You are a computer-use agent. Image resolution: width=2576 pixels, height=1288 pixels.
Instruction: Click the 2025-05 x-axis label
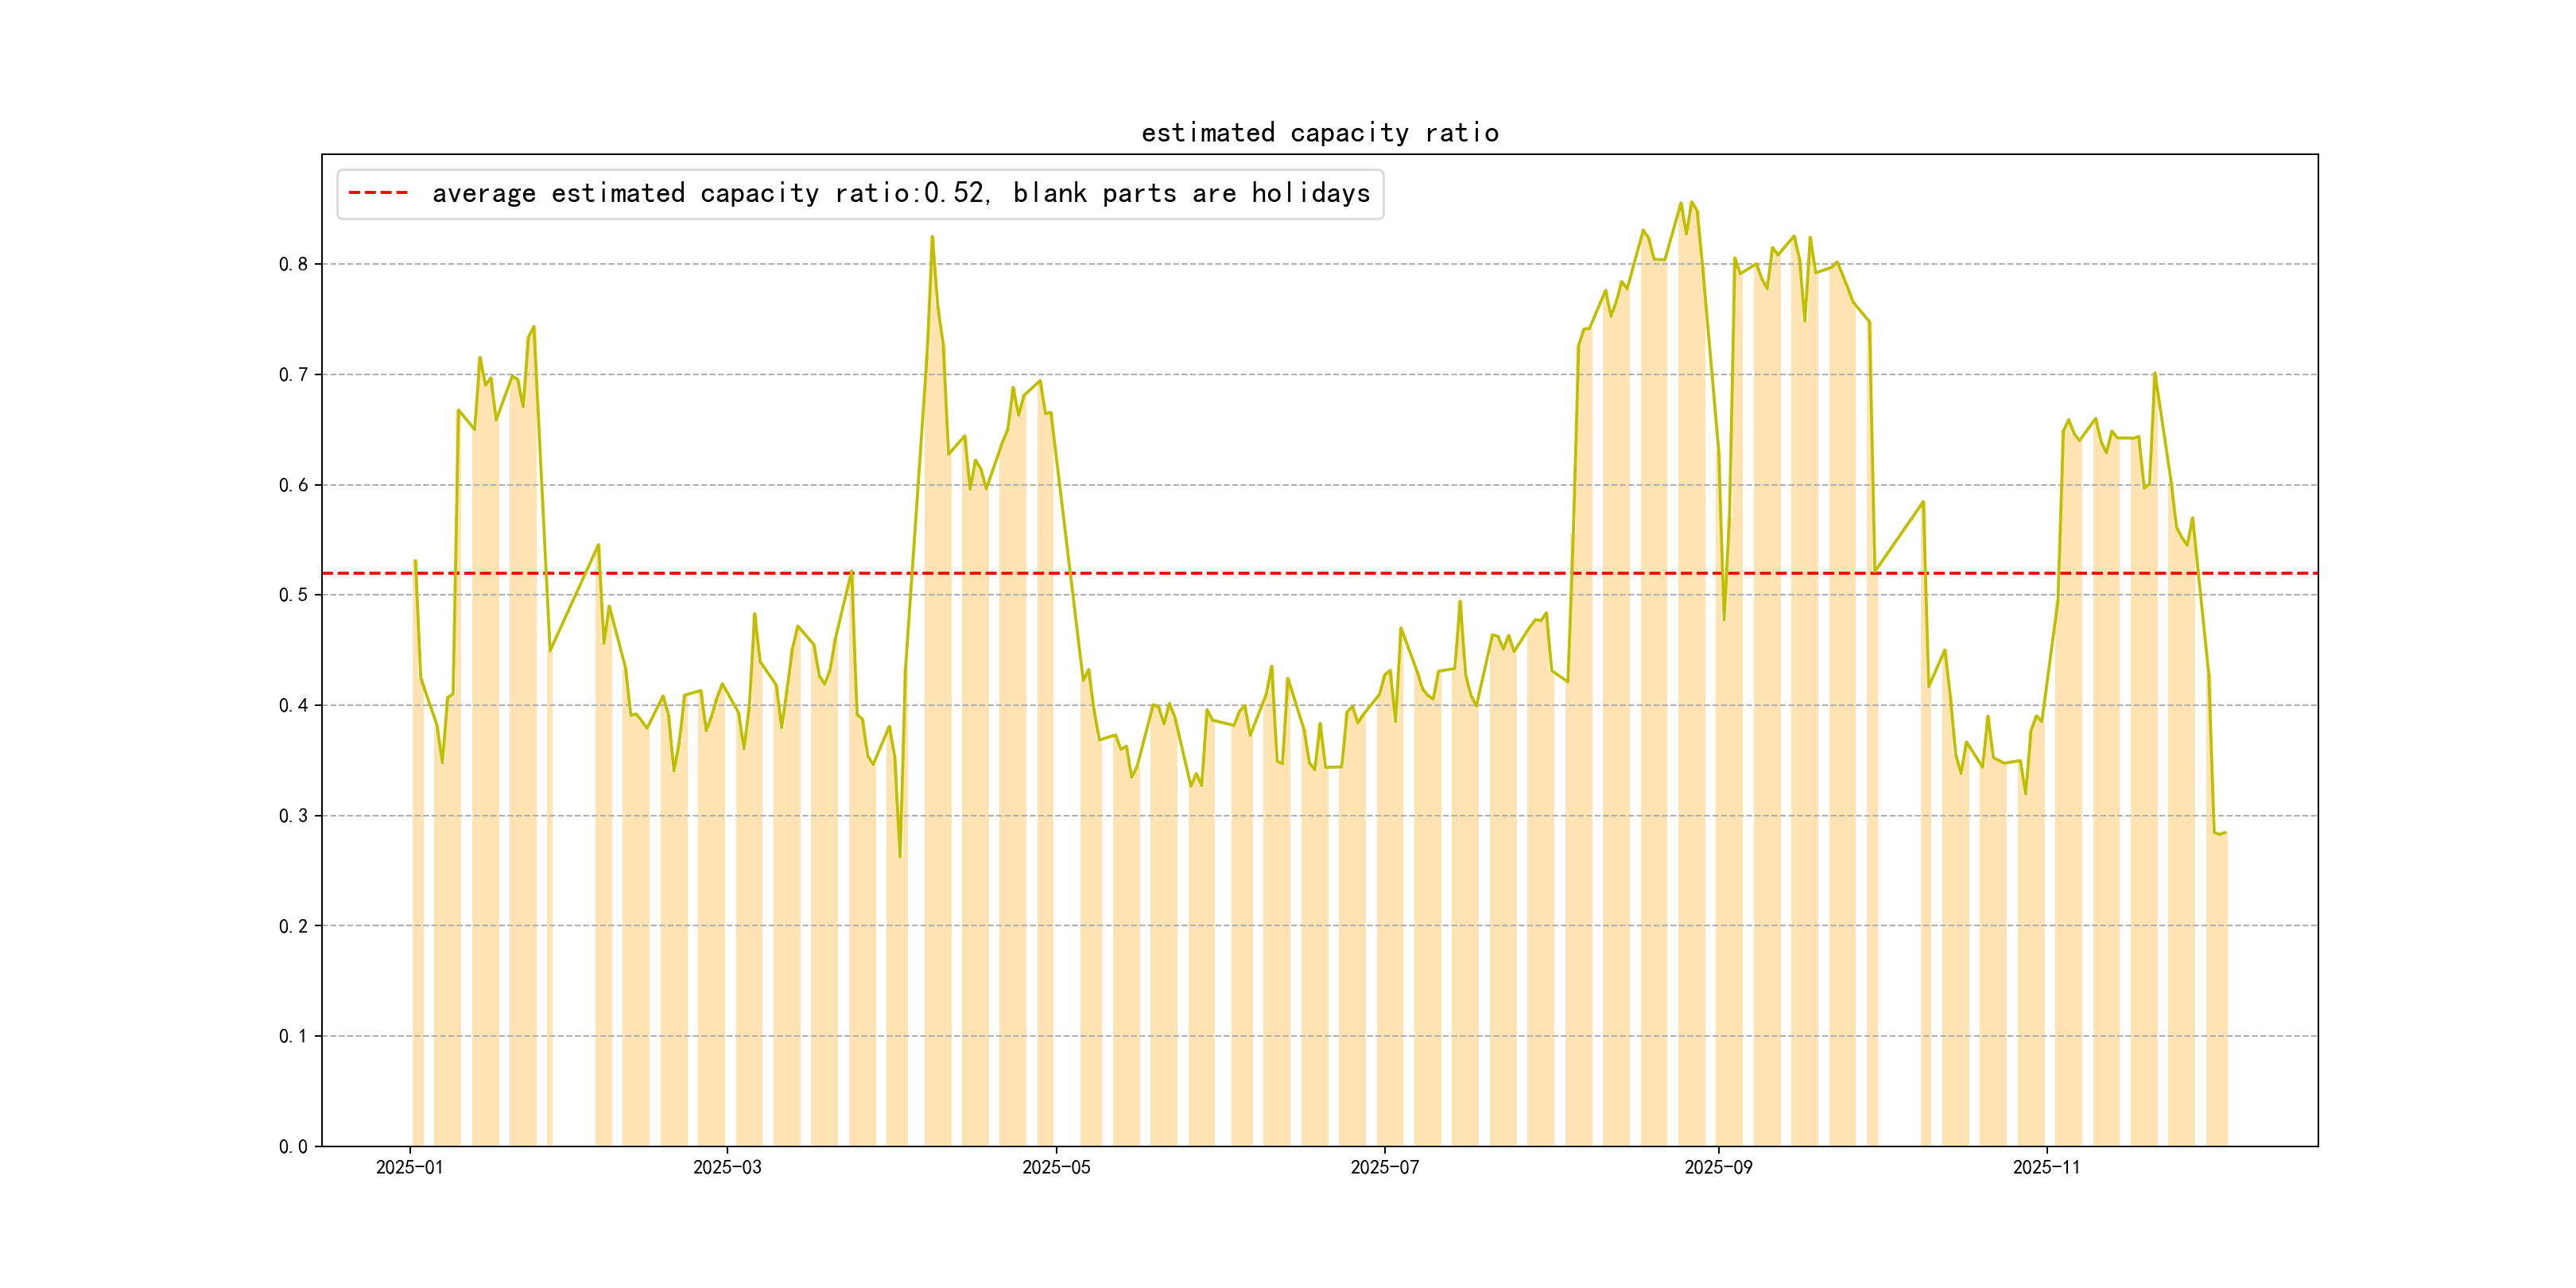tap(1056, 1167)
